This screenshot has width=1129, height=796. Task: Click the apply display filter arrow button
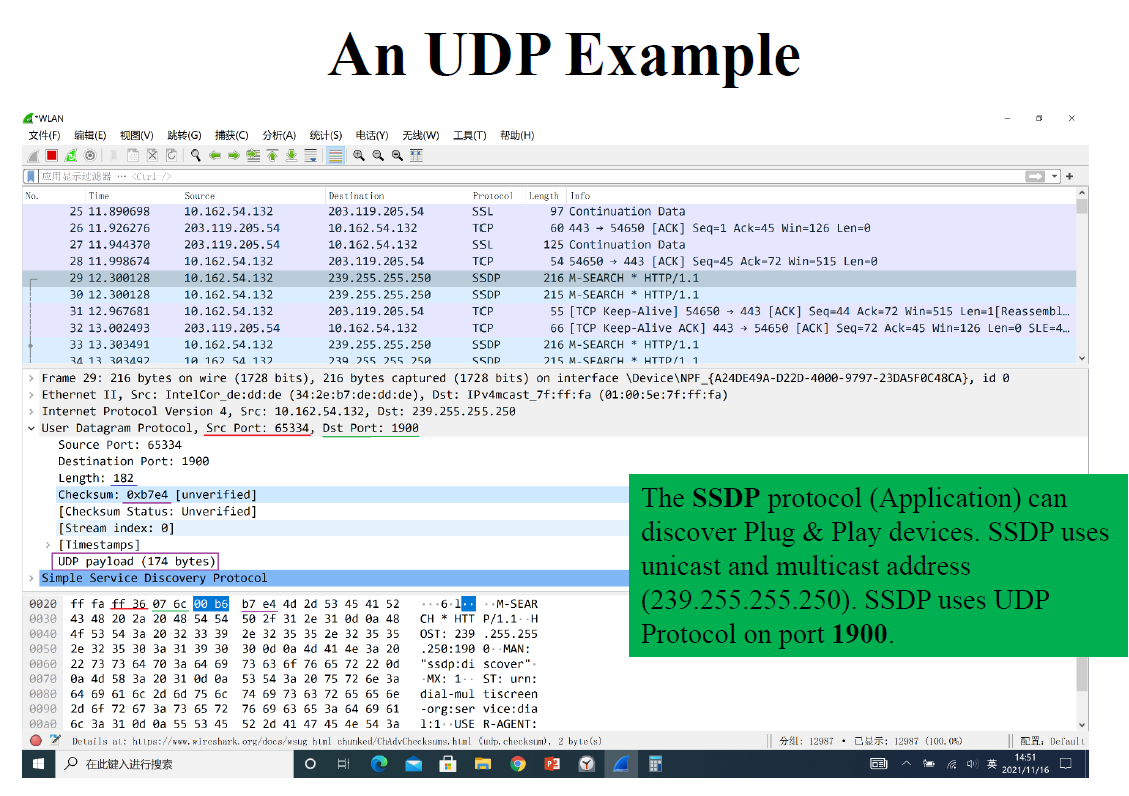coord(1035,176)
